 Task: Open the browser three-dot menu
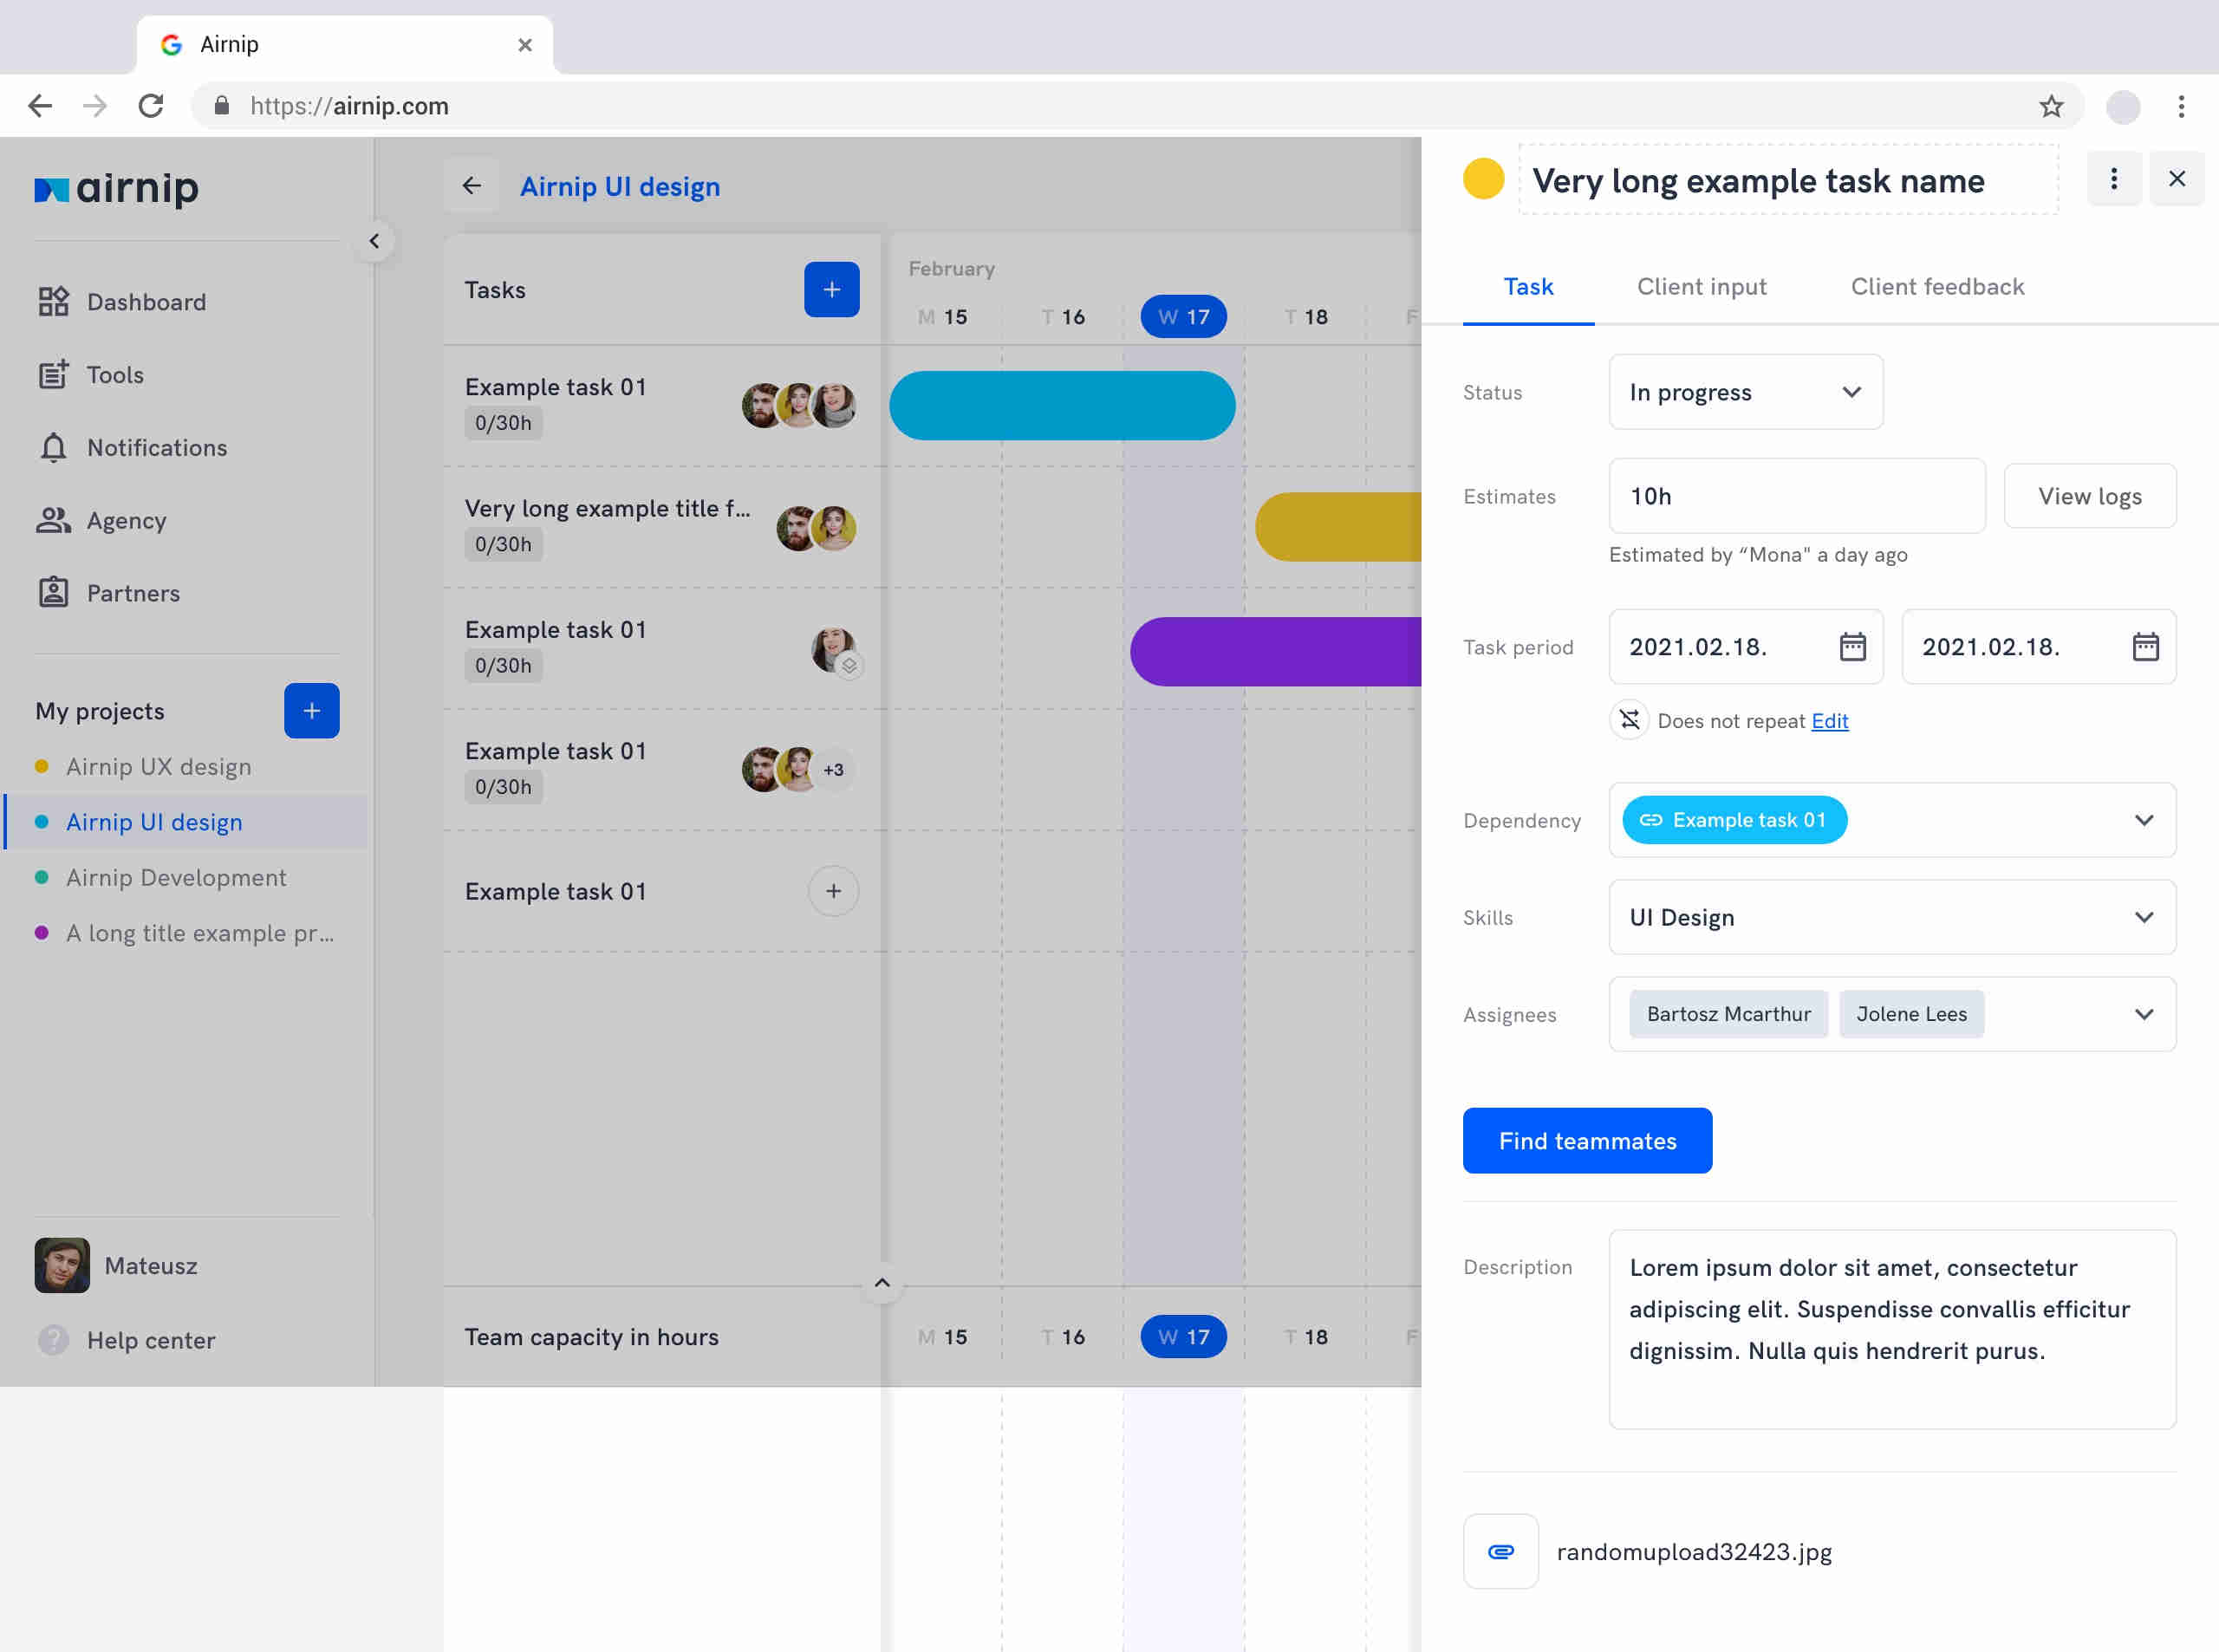pos(2181,106)
